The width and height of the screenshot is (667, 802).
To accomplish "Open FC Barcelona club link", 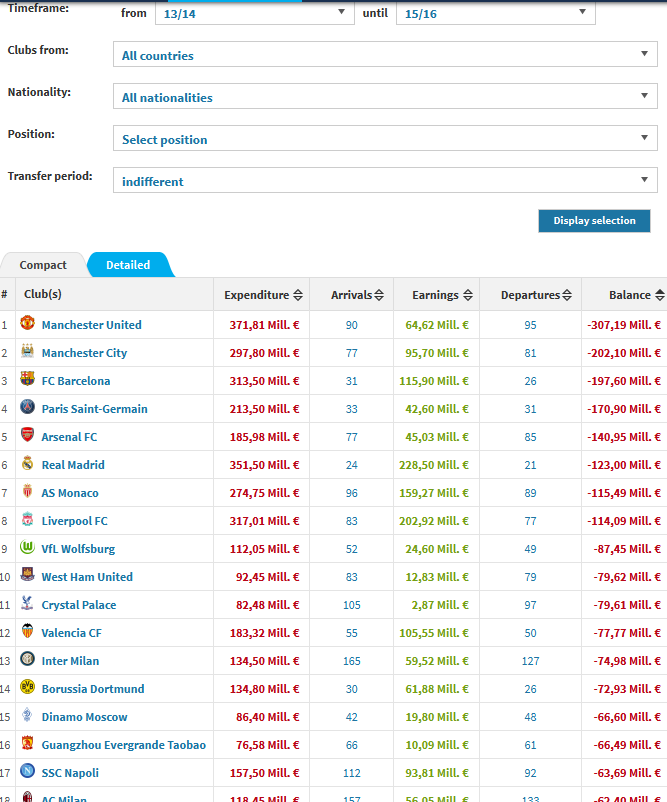I will coord(76,381).
